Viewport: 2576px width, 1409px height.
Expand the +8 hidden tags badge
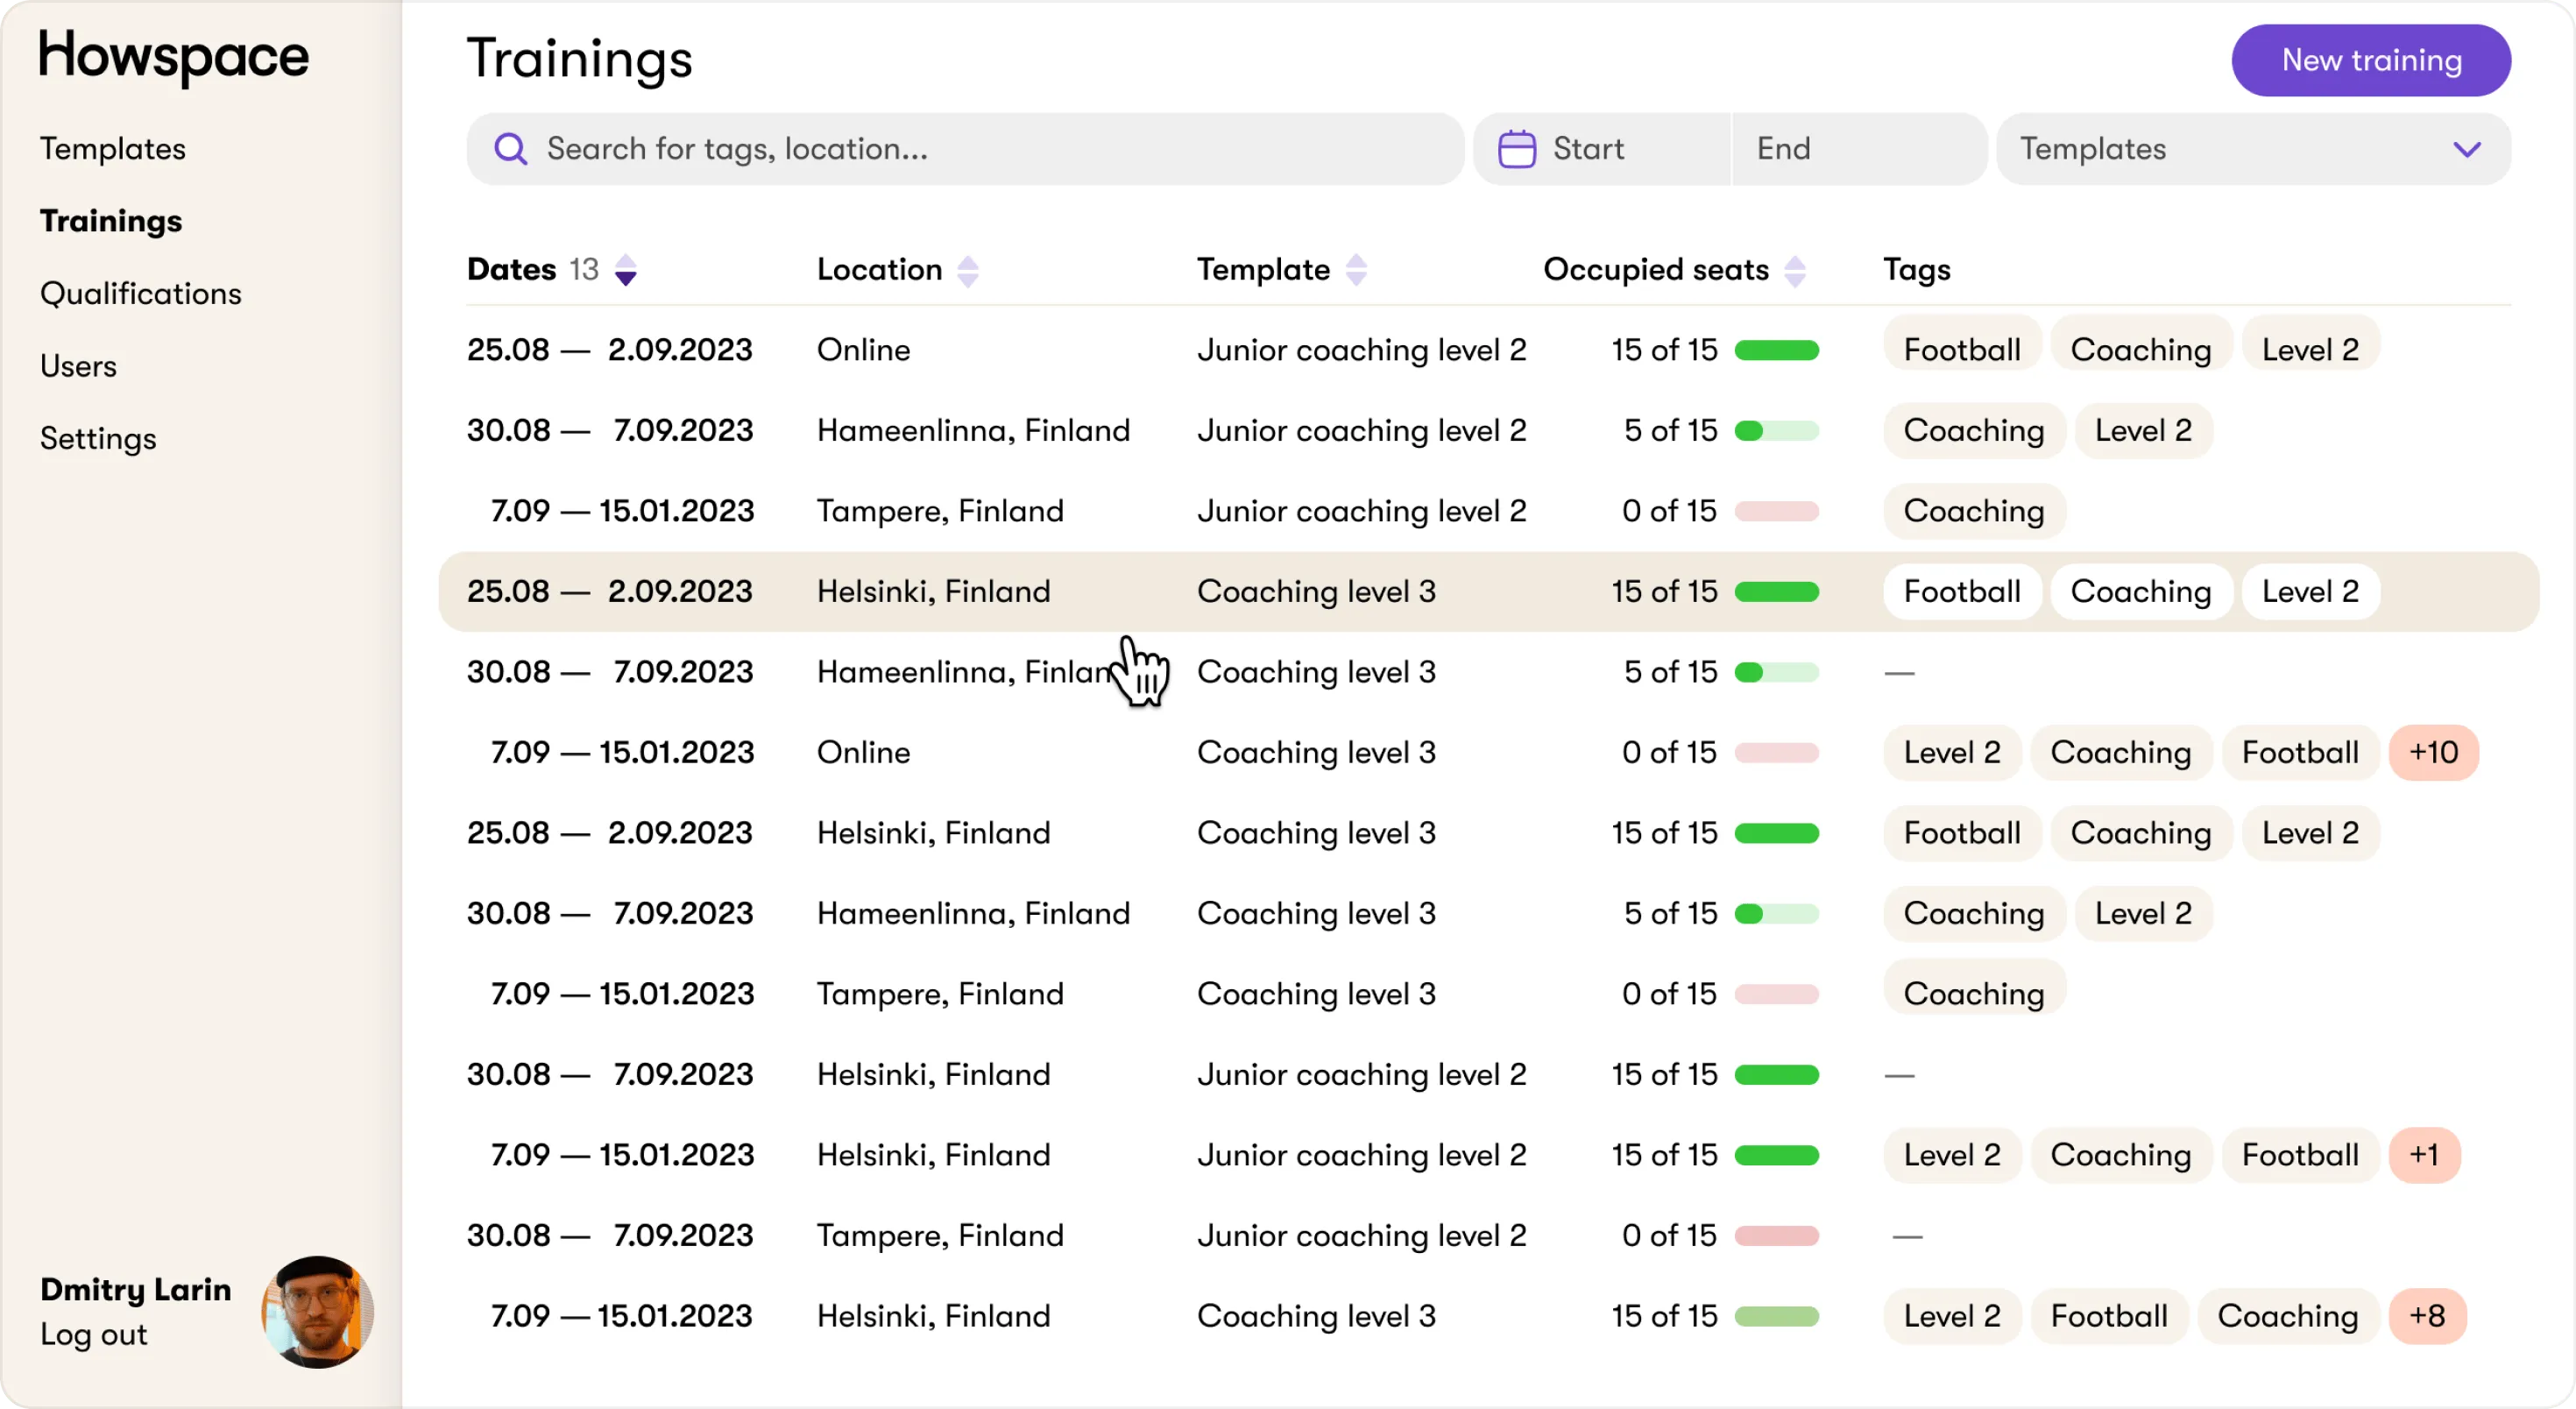(2426, 1315)
